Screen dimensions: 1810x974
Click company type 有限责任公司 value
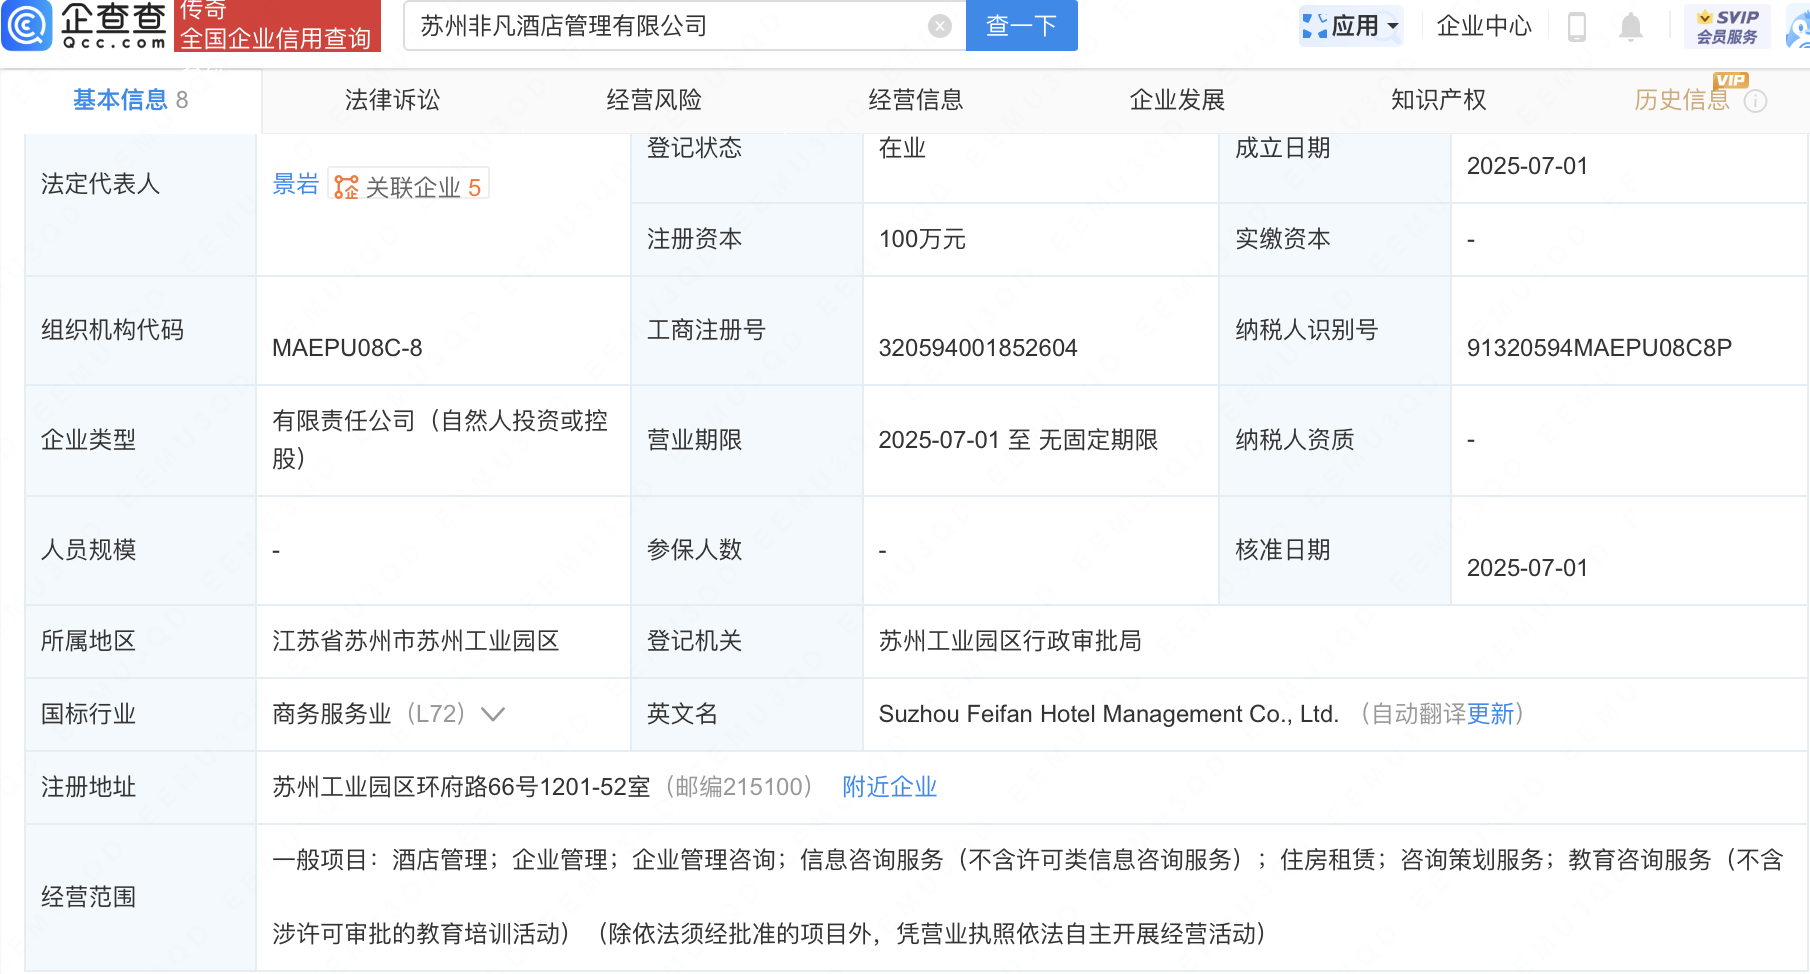point(440,440)
